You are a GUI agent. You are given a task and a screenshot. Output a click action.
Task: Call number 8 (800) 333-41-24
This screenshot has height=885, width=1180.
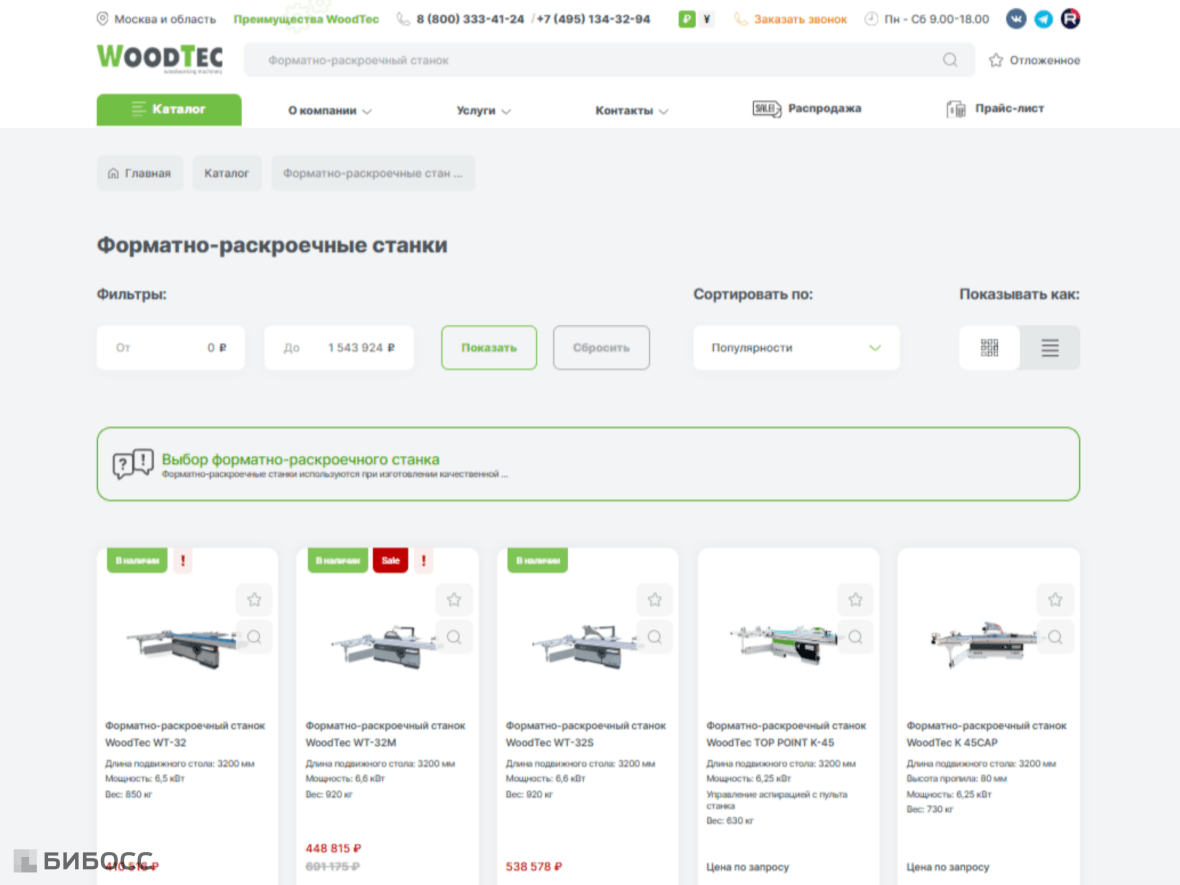(470, 19)
